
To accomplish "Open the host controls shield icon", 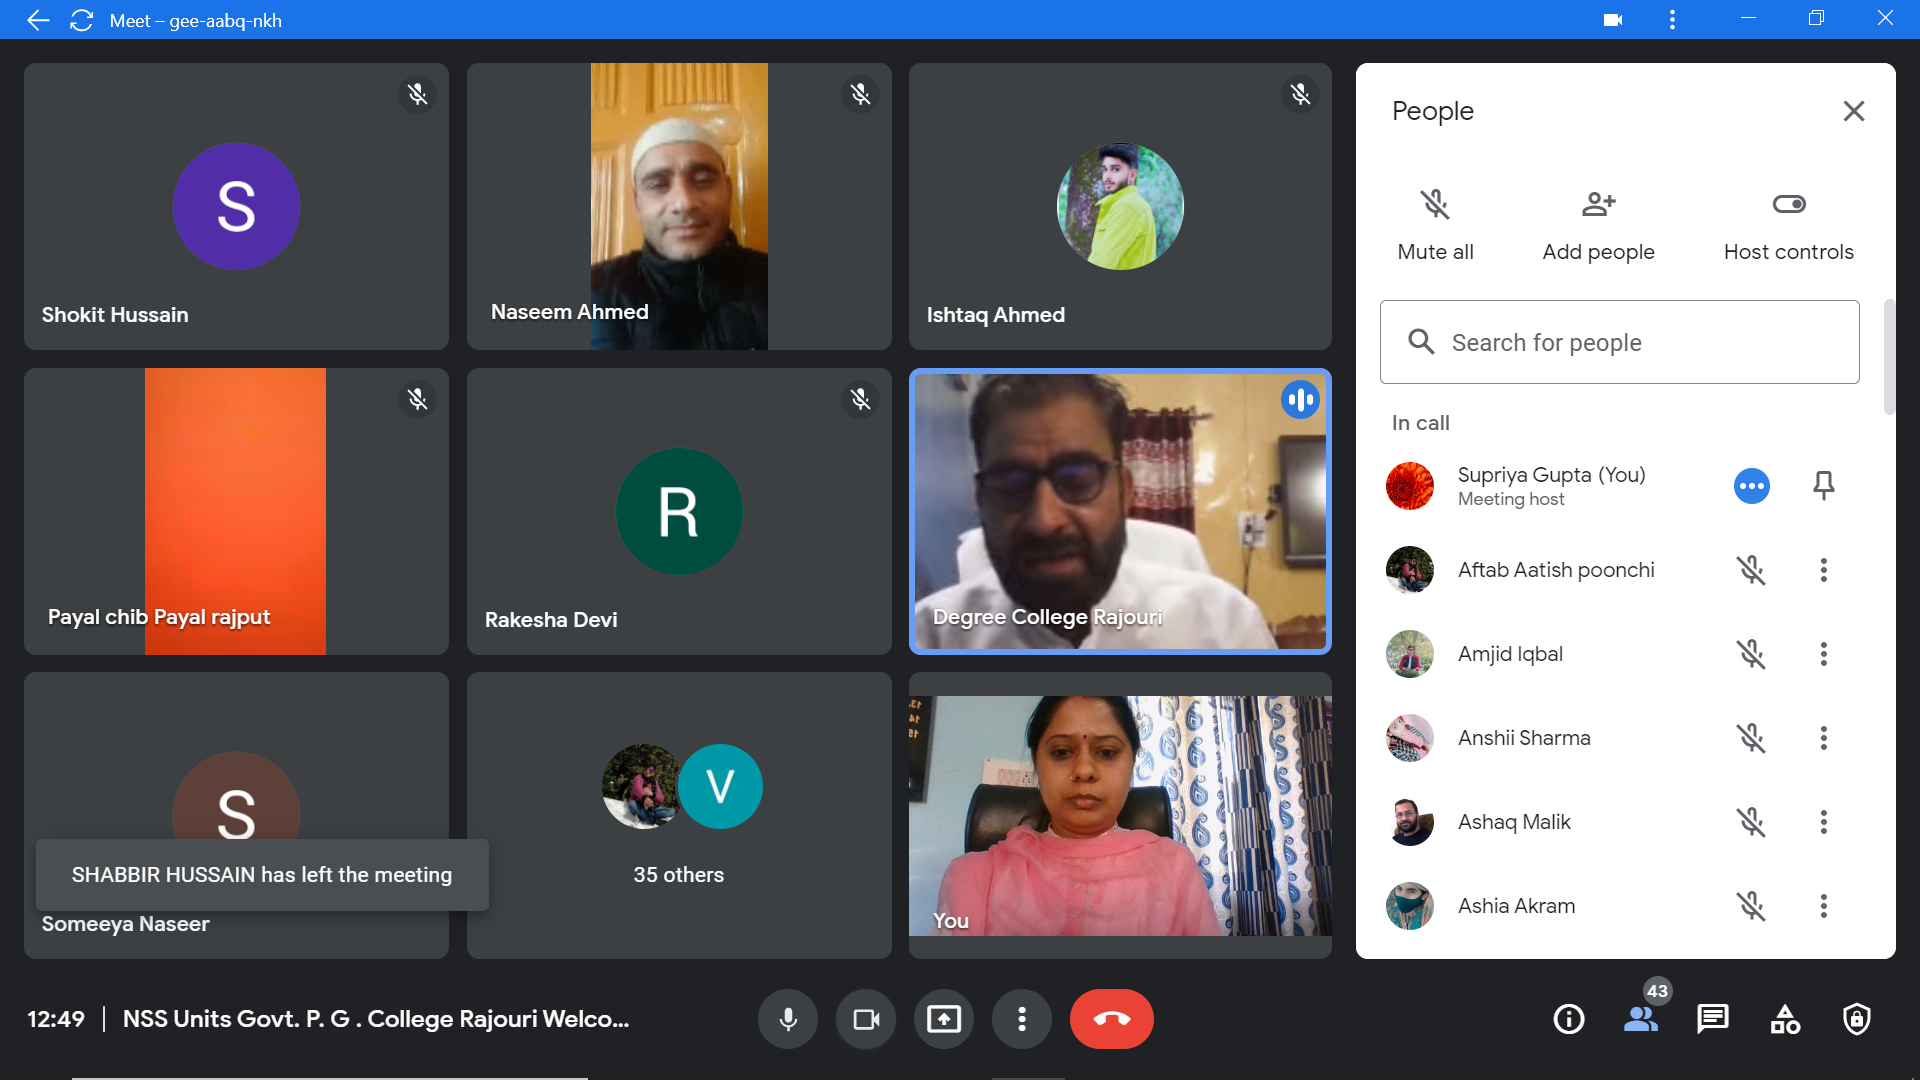I will tap(1856, 1019).
